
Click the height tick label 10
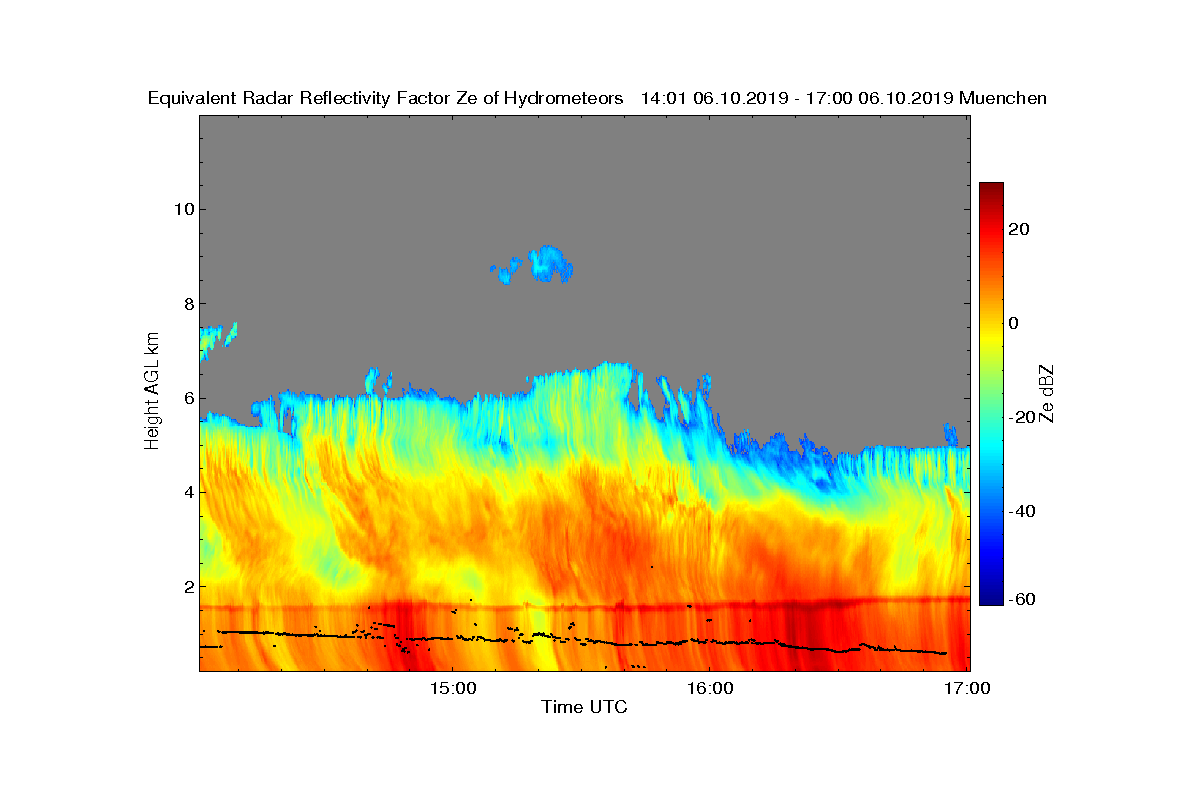tap(183, 209)
